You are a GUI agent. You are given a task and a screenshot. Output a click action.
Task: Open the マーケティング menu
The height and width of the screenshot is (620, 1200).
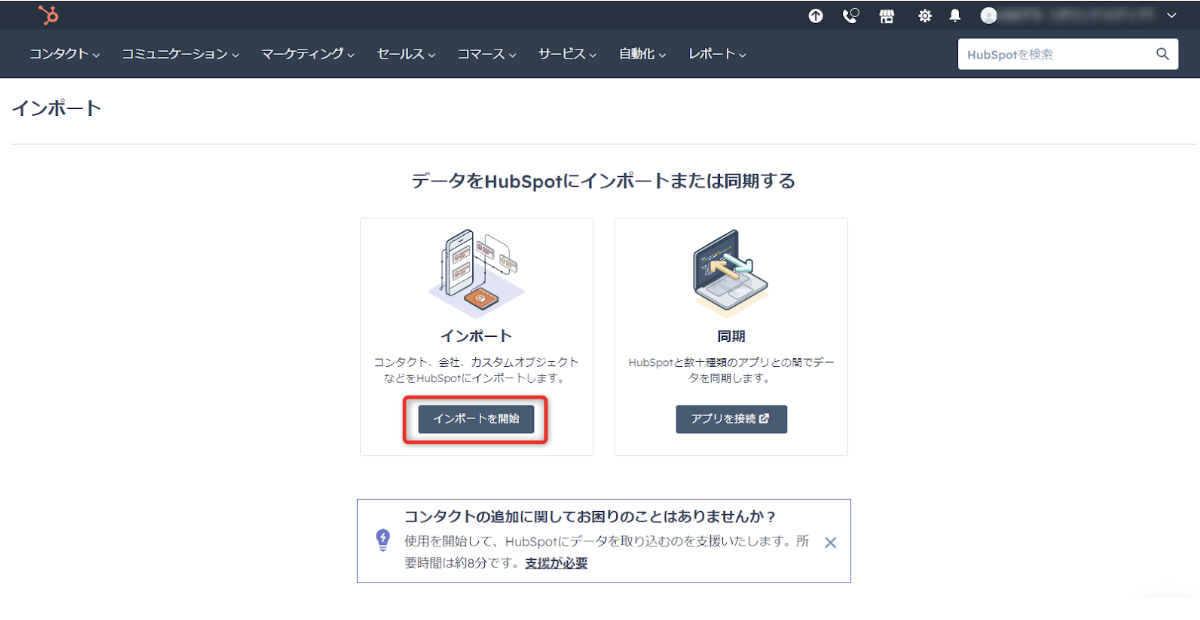point(308,54)
